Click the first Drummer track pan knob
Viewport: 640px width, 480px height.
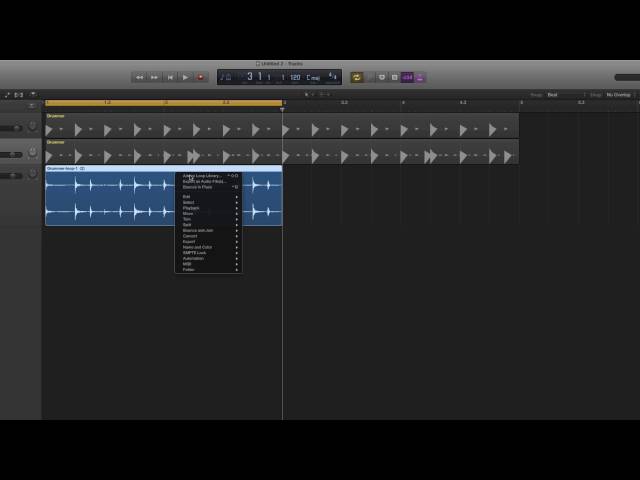pyautogui.click(x=32, y=127)
